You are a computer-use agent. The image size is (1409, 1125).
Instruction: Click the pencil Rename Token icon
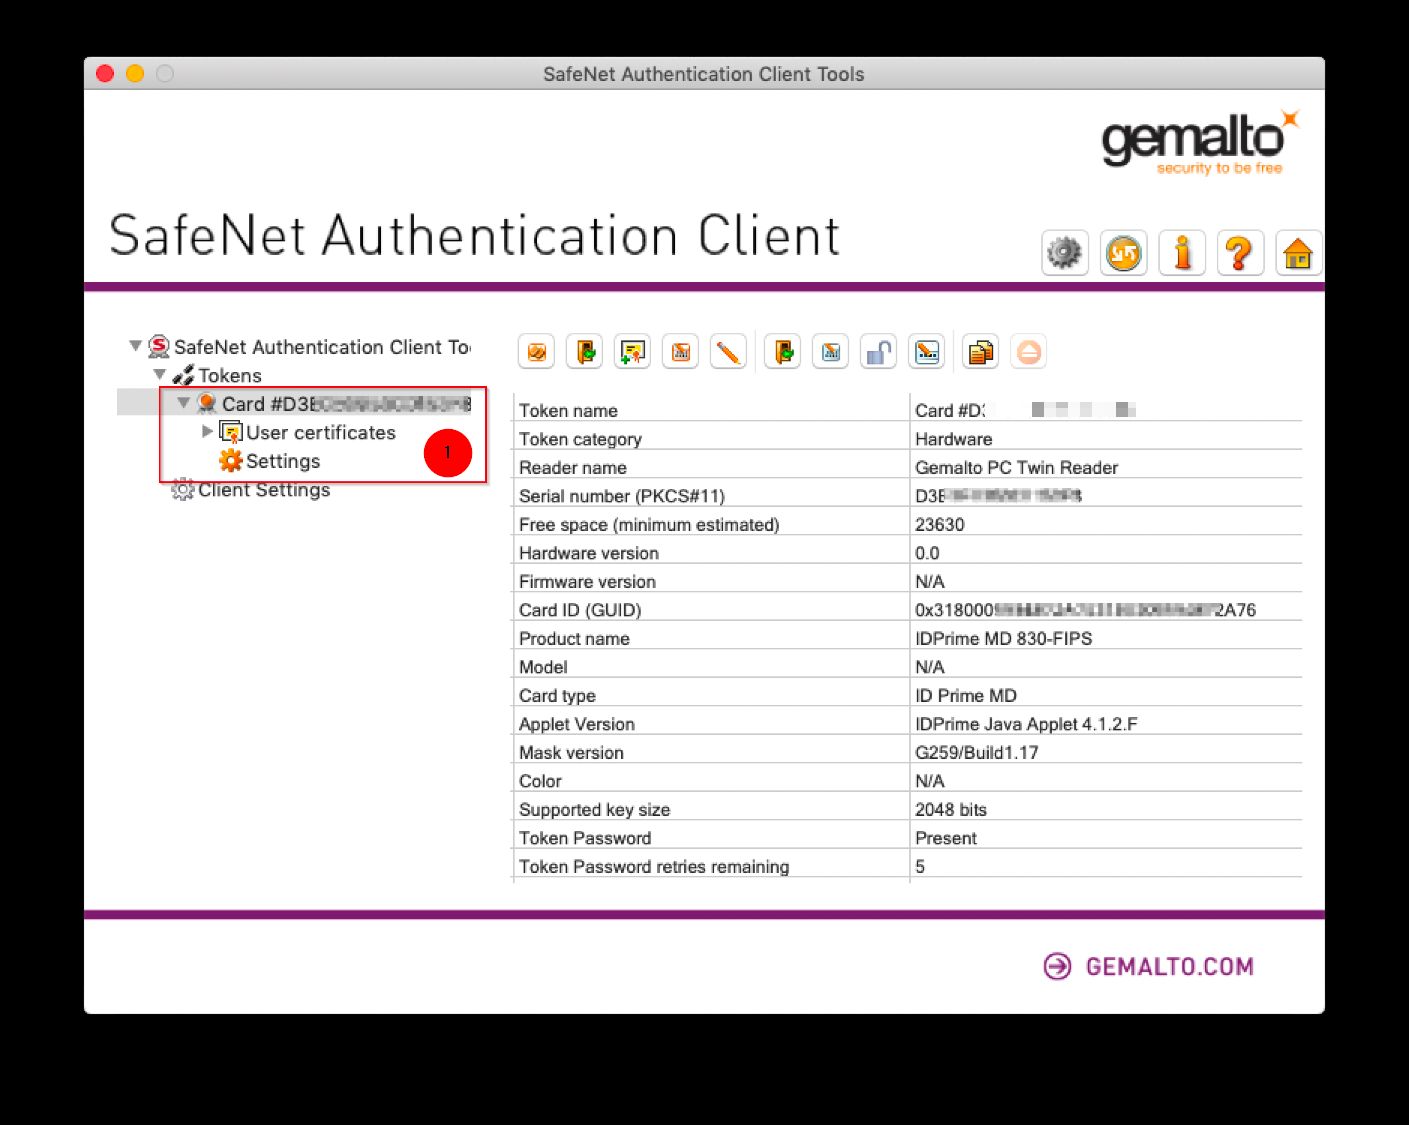729,352
